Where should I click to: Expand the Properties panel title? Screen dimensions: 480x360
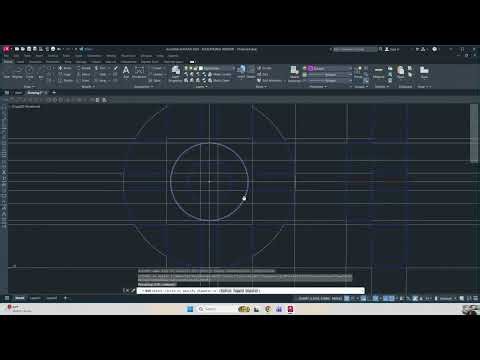(x=318, y=87)
